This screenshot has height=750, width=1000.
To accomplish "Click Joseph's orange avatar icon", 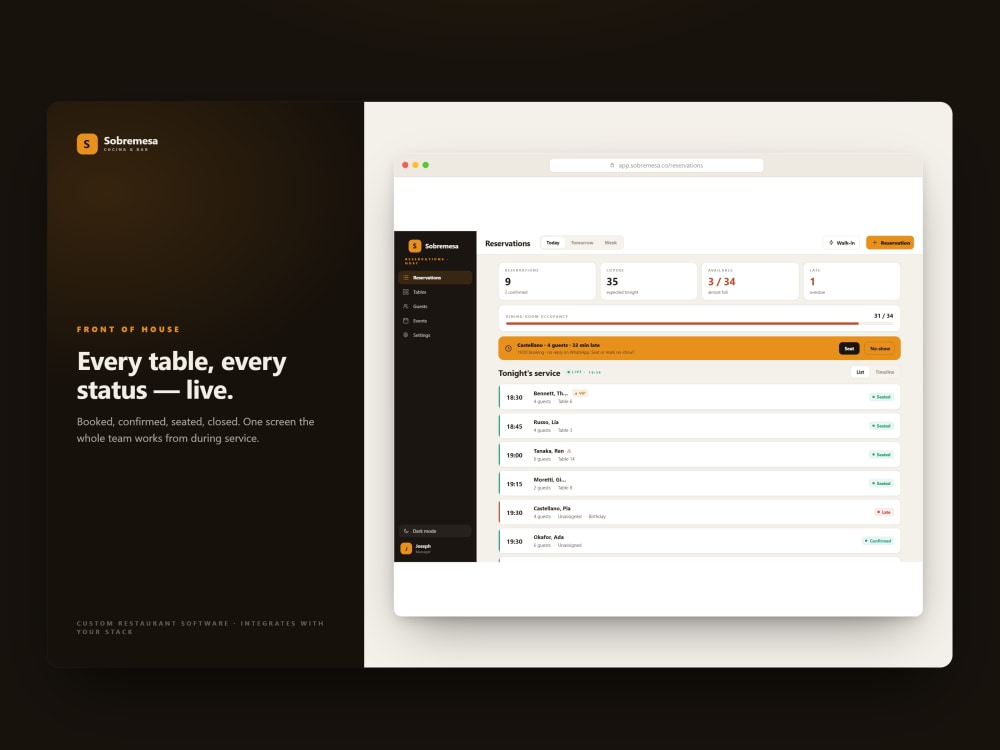I will click(406, 548).
